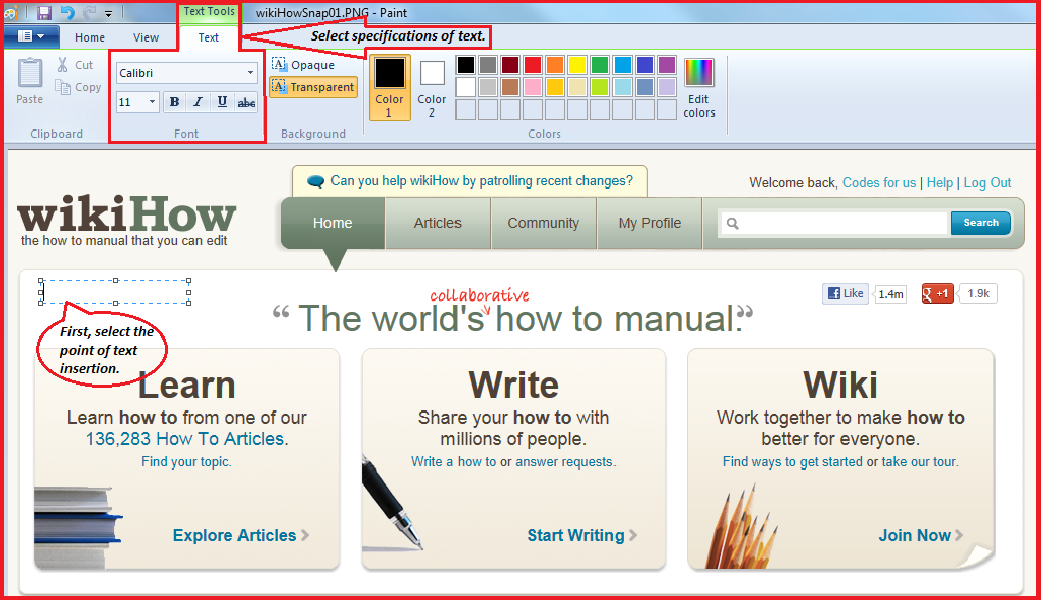Toggle Underline formatting
The width and height of the screenshot is (1041, 600).
point(222,102)
